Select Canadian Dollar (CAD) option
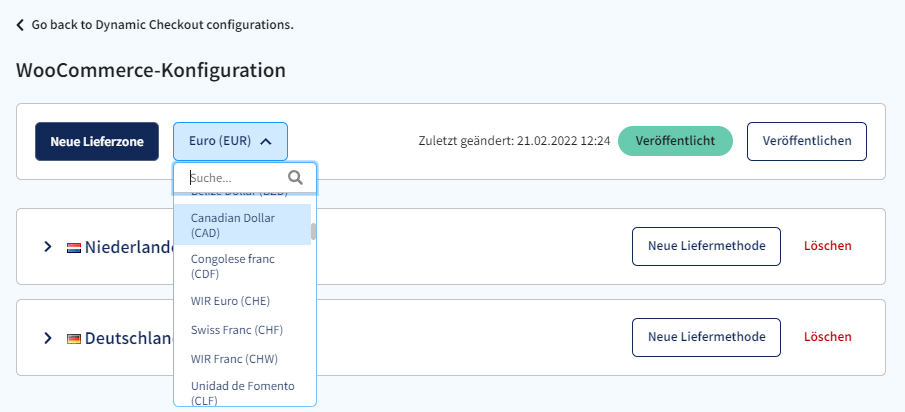 coord(242,226)
